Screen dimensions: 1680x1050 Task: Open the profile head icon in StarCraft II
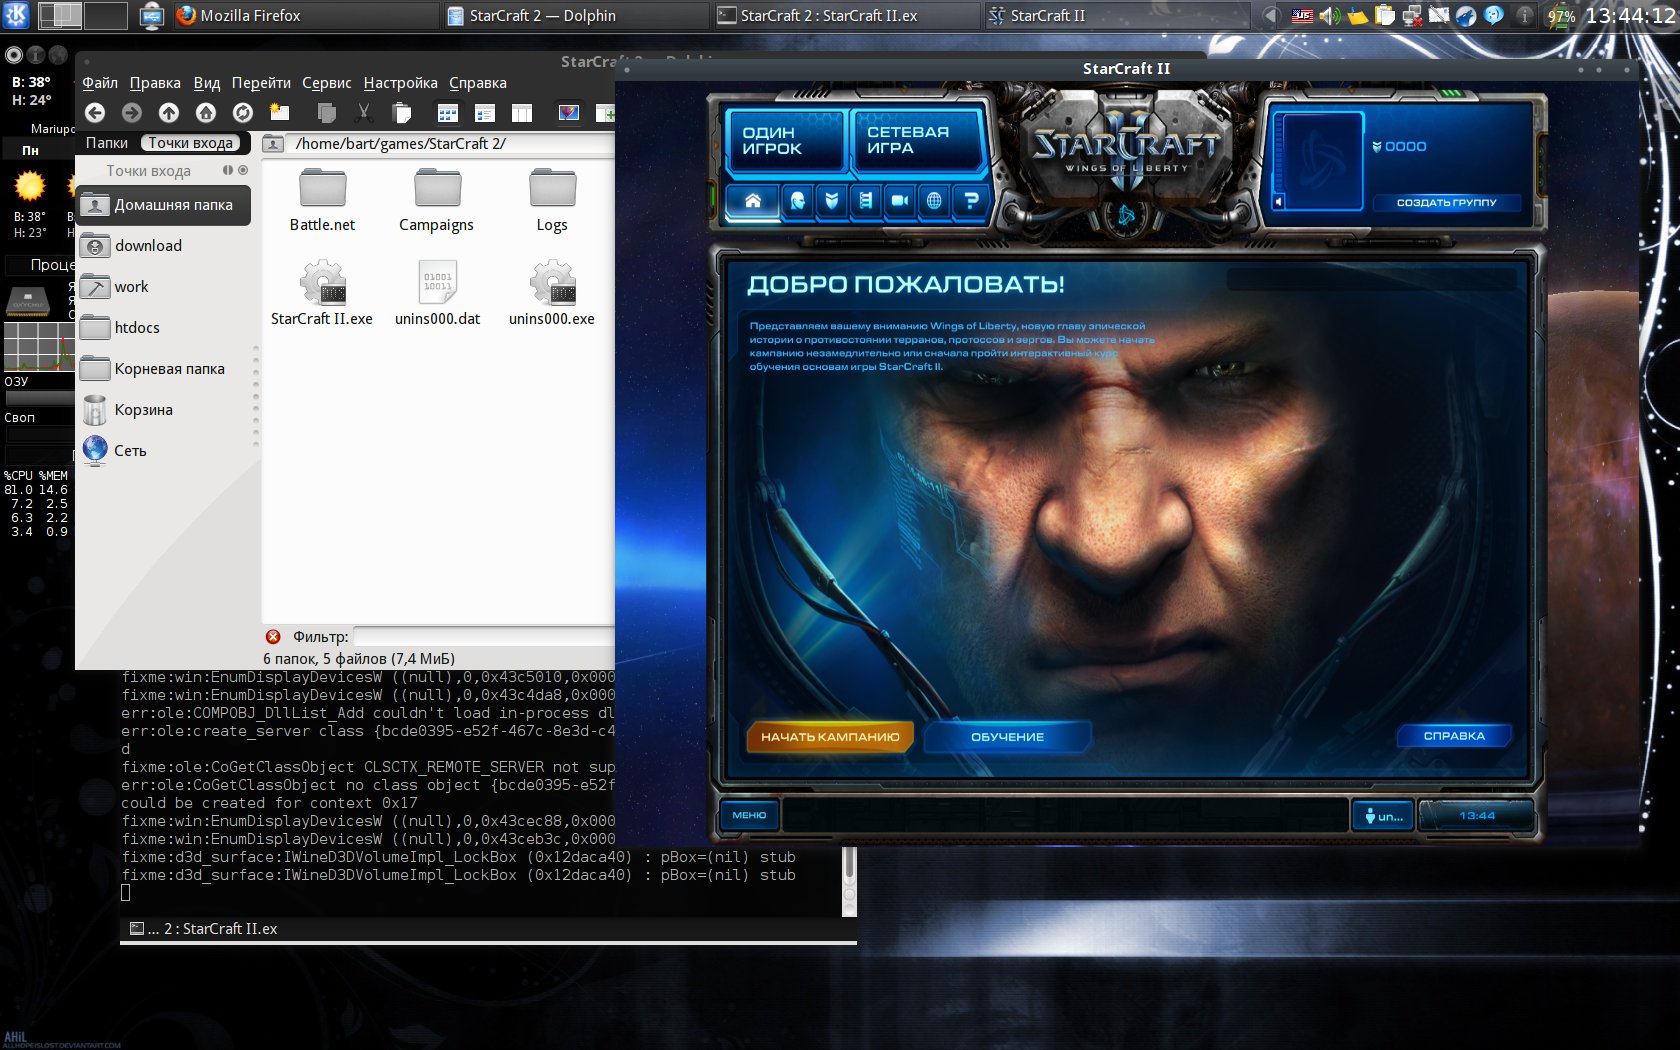click(798, 201)
